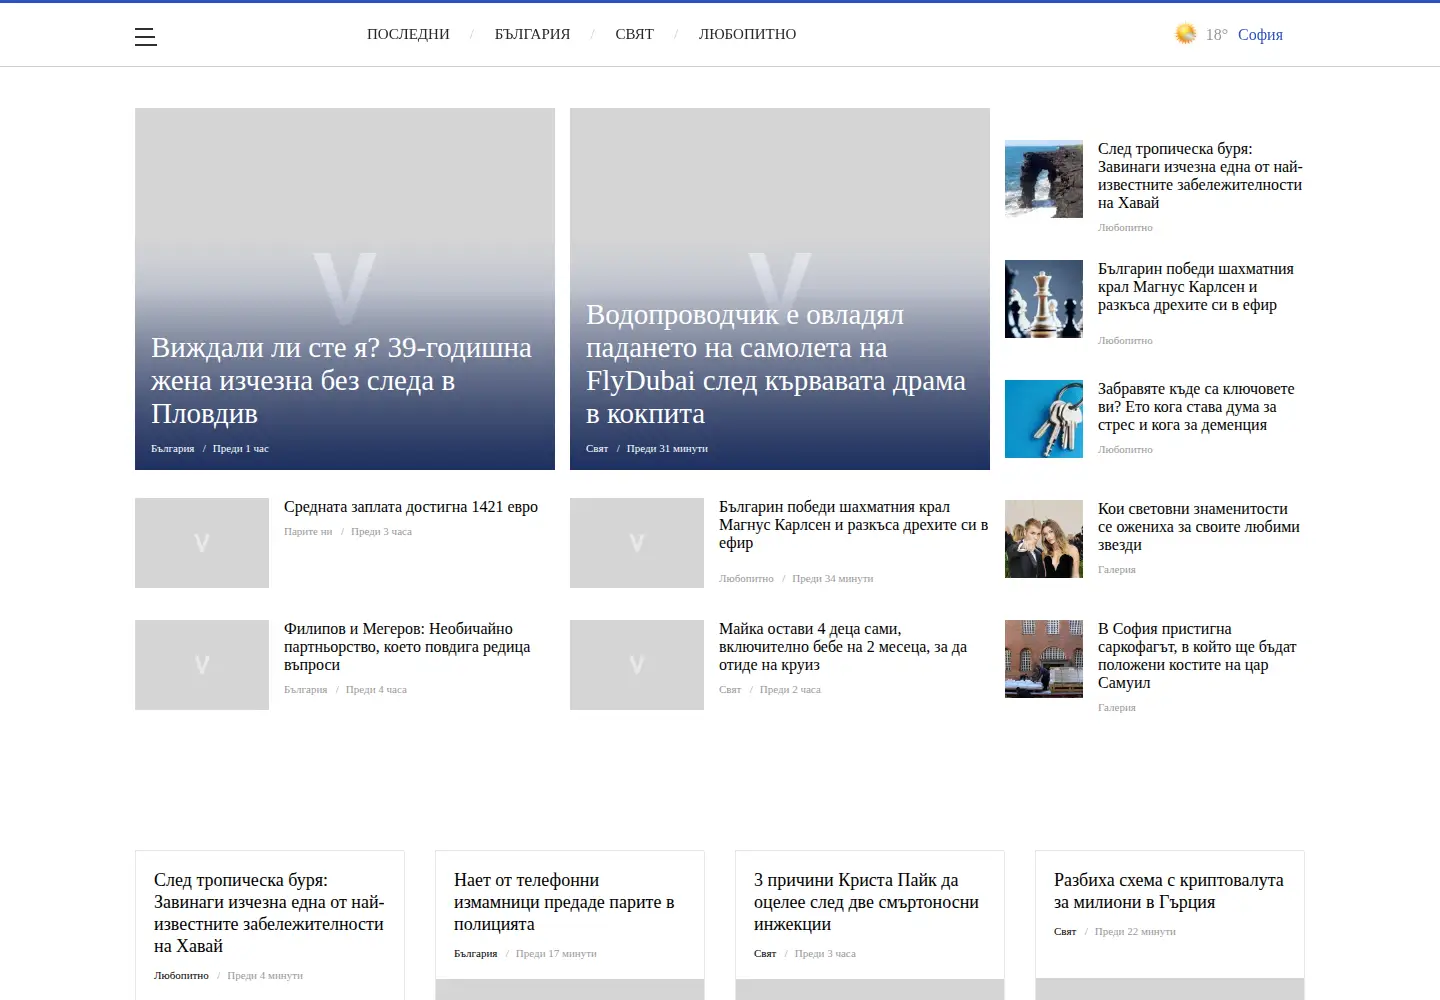Click Галерия label under цар Самуил article
Viewport: 1440px width, 1000px height.
pyautogui.click(x=1117, y=708)
